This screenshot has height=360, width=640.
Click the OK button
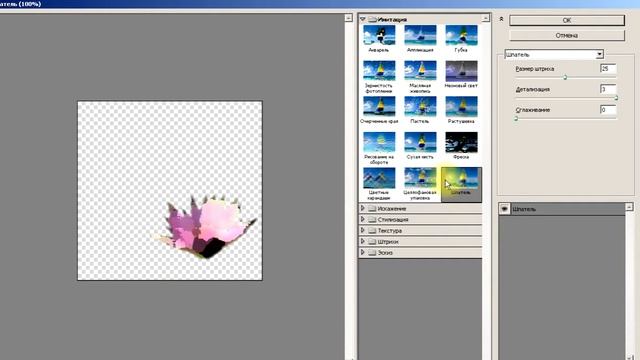point(567,20)
